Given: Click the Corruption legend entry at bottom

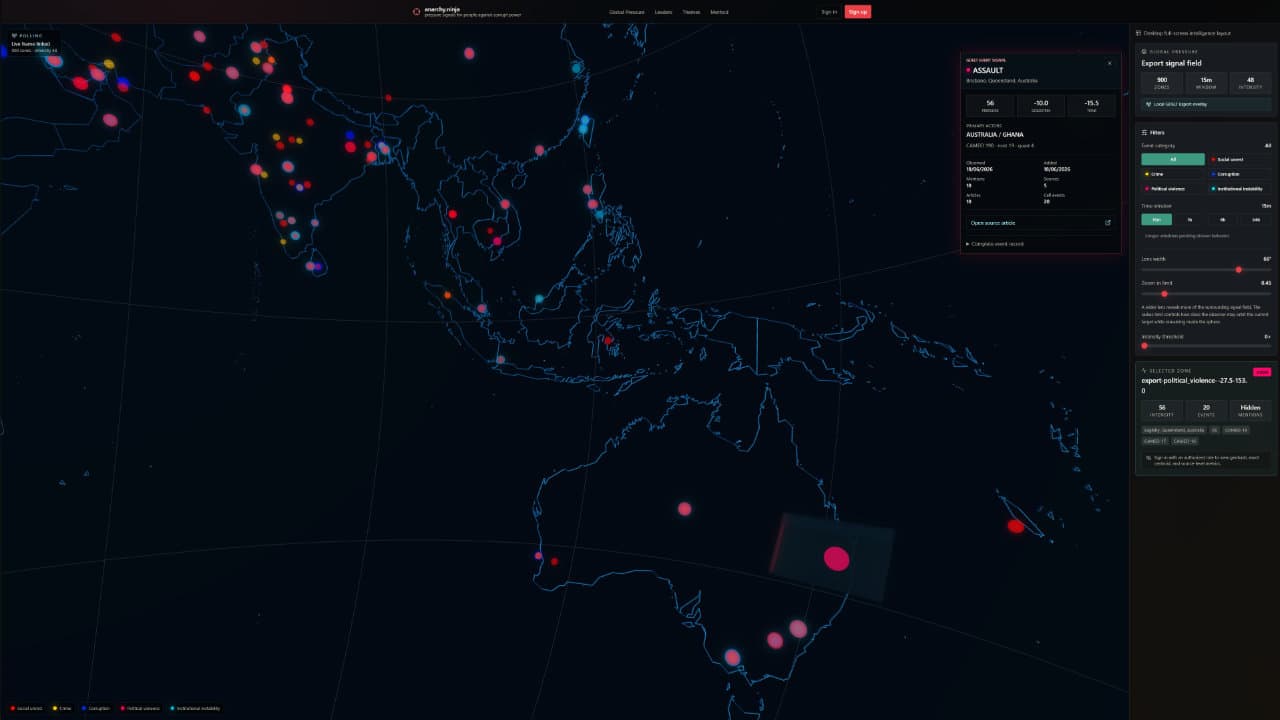Looking at the screenshot, I should pyautogui.click(x=98, y=708).
